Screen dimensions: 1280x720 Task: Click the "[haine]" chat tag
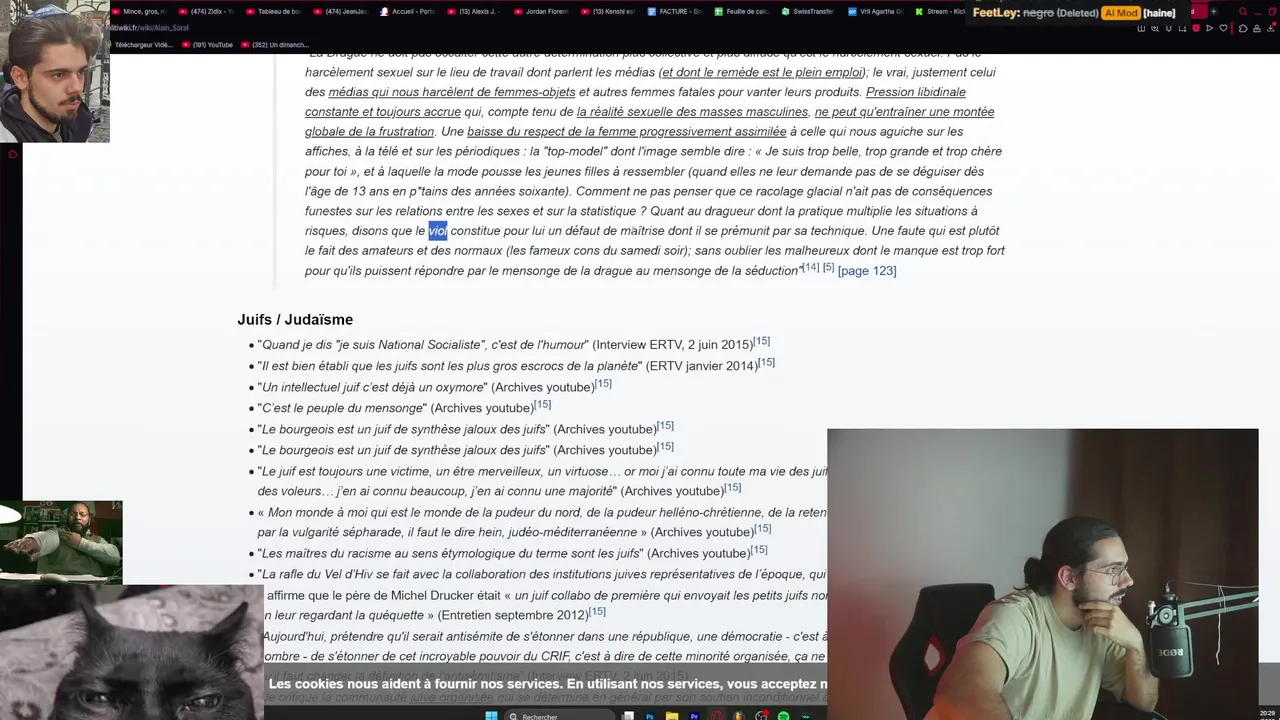[1160, 13]
